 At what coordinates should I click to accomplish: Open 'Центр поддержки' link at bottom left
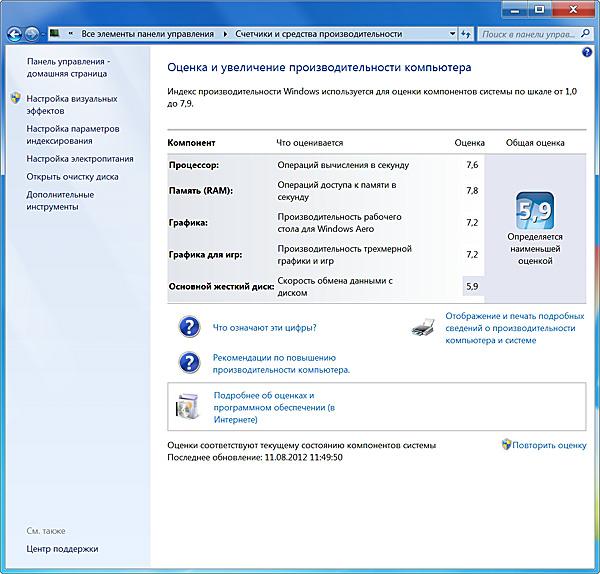click(62, 548)
